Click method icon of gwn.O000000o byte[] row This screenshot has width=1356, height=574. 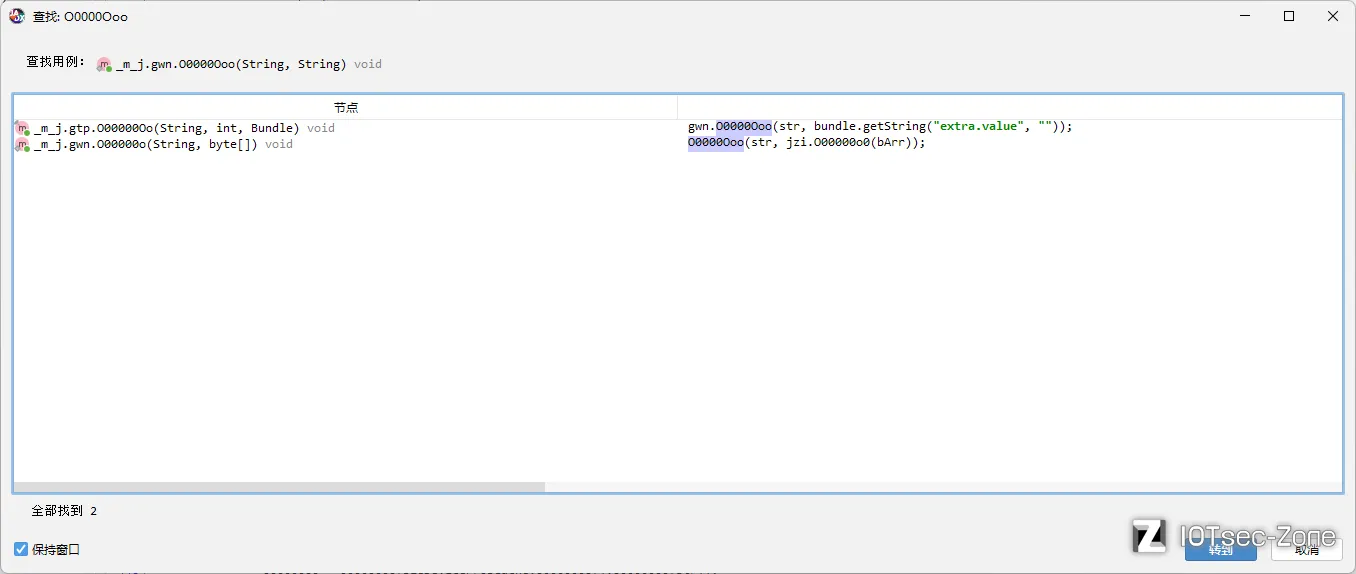pos(22,144)
